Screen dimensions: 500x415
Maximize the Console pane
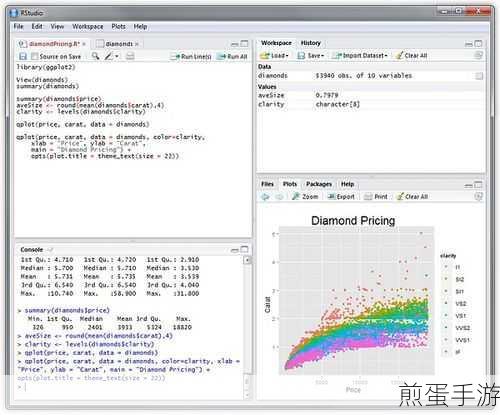[244, 249]
